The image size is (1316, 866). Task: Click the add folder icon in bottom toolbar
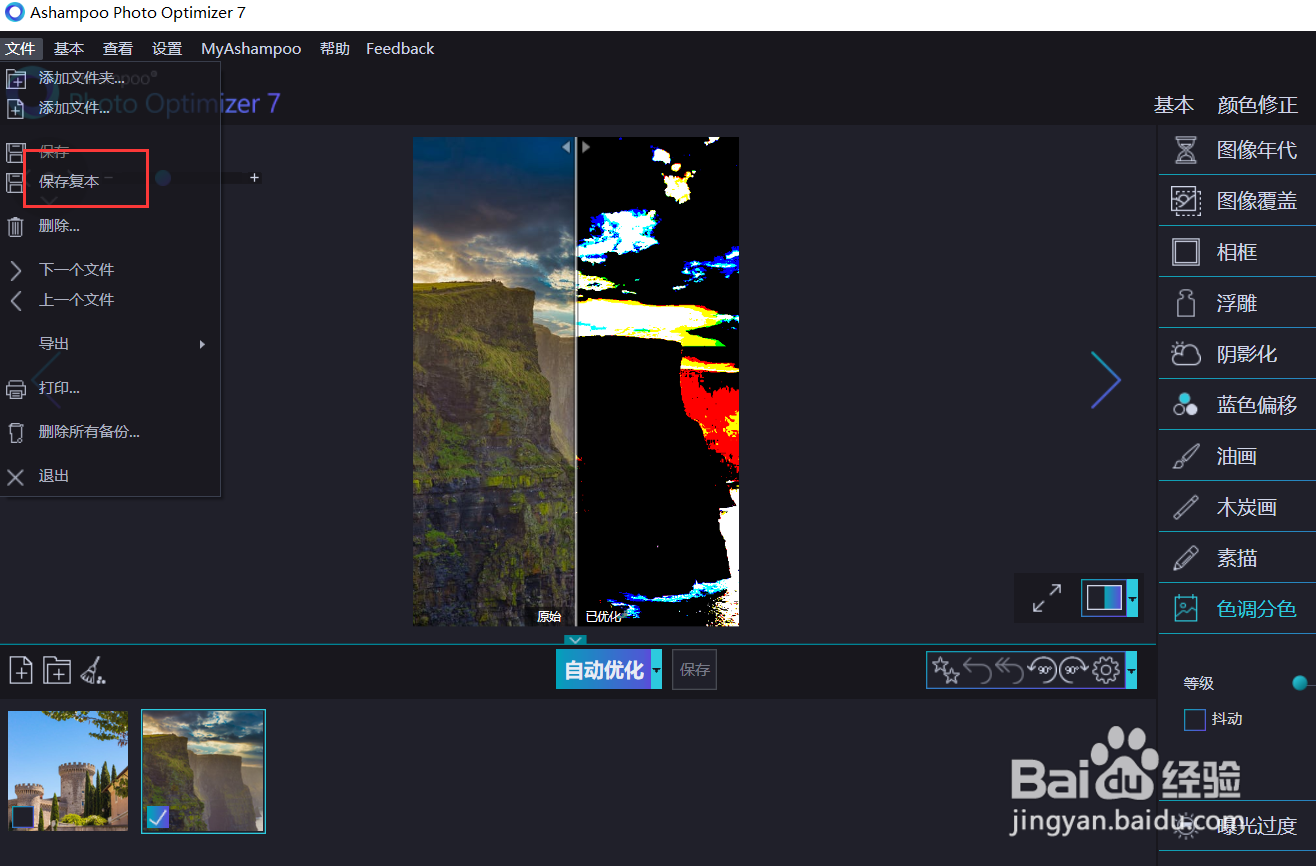pos(56,670)
